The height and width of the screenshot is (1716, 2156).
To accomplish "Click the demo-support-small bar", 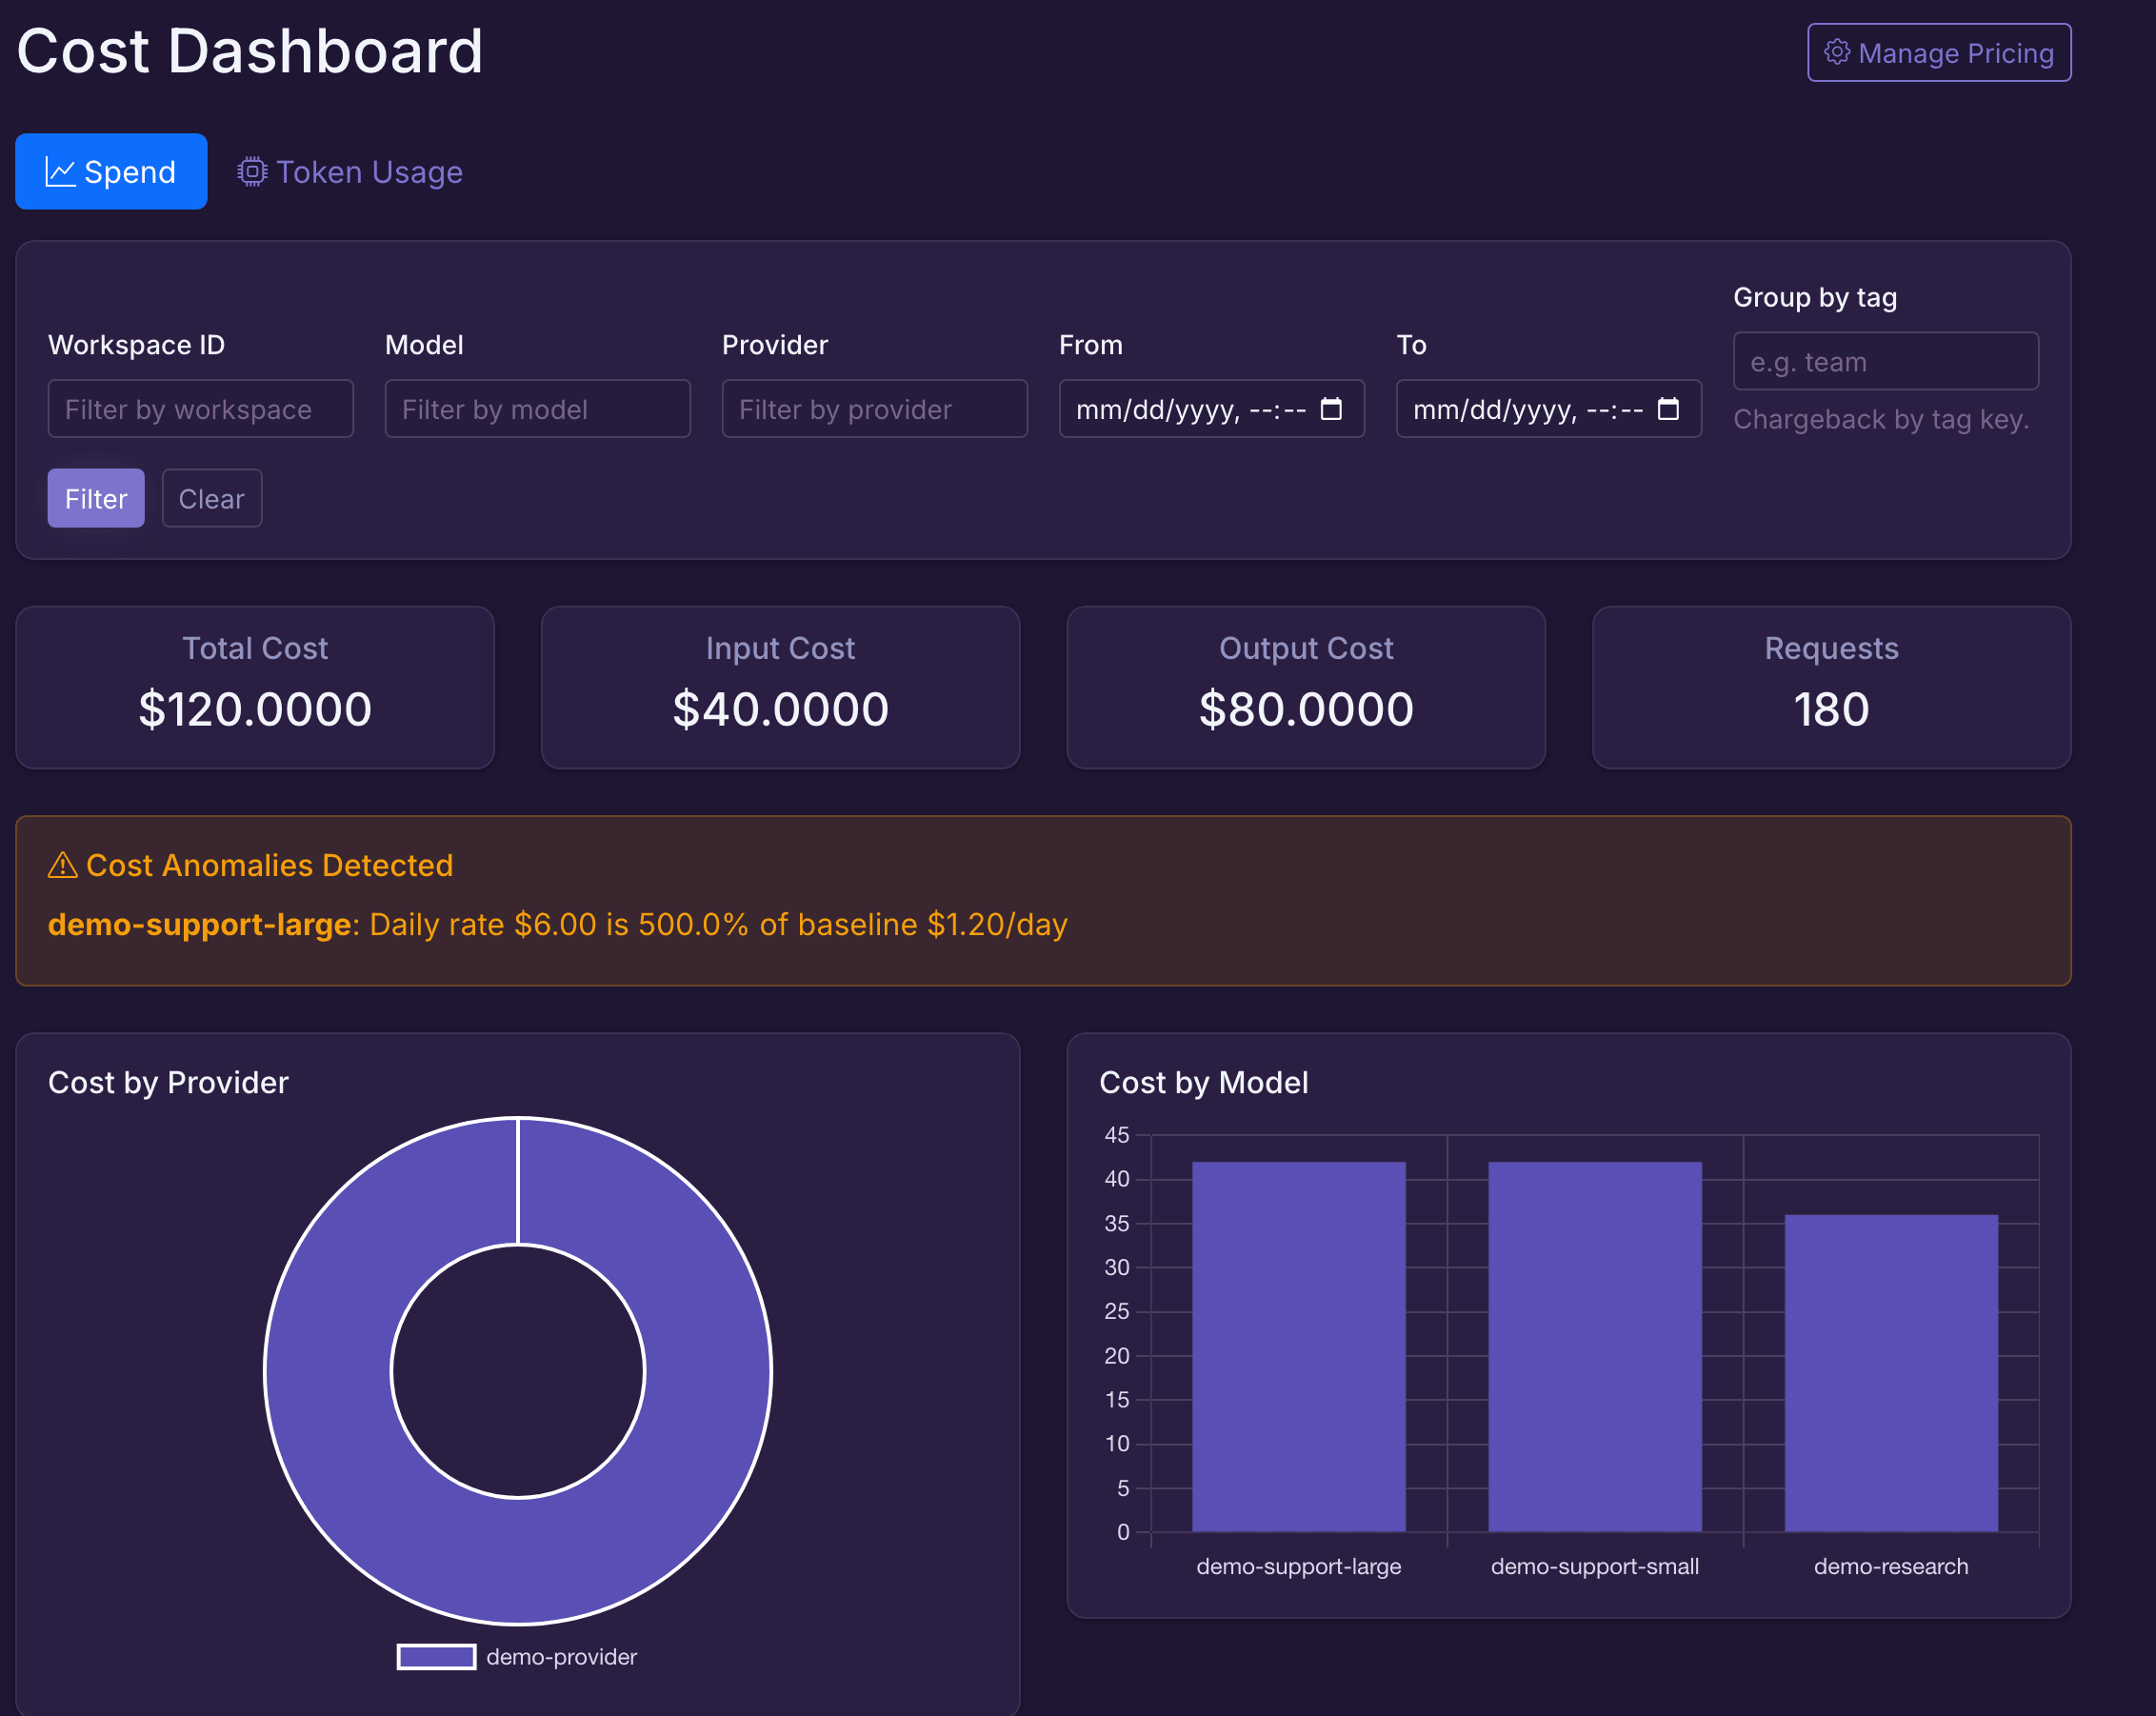I will click(1595, 1347).
